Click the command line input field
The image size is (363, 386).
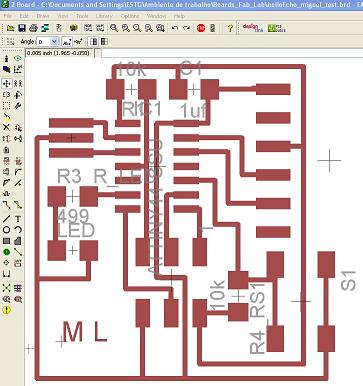[231, 53]
